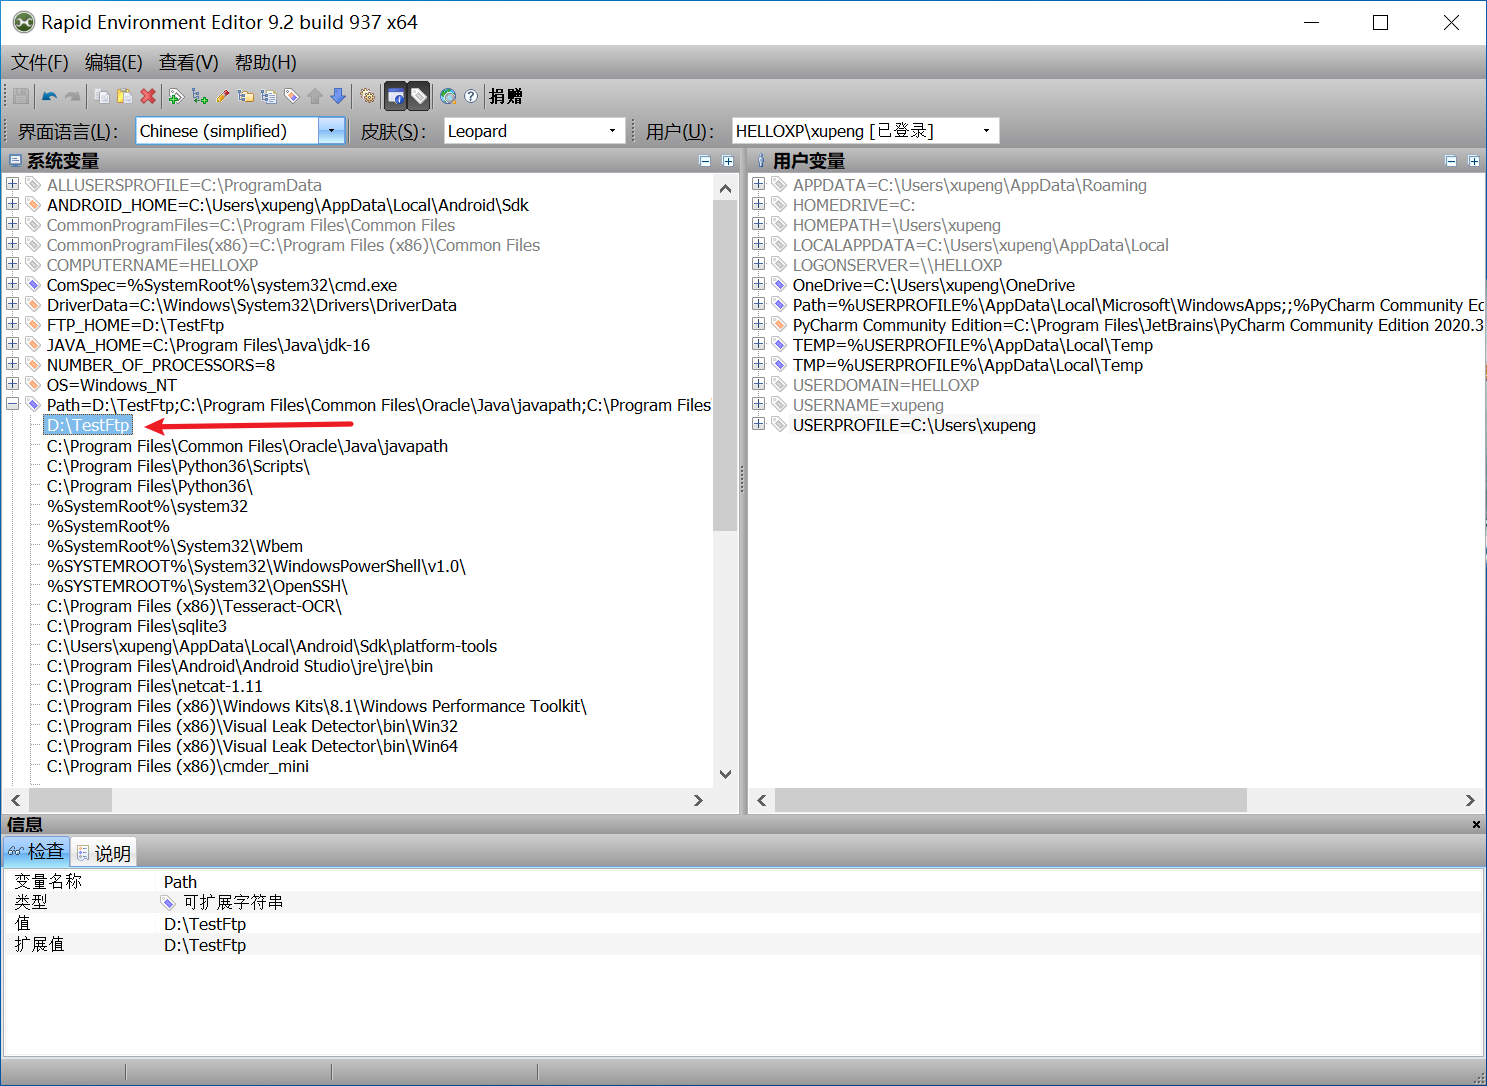This screenshot has height=1086, width=1487.
Task: Toggle the tag display toolbar button
Action: coord(420,95)
